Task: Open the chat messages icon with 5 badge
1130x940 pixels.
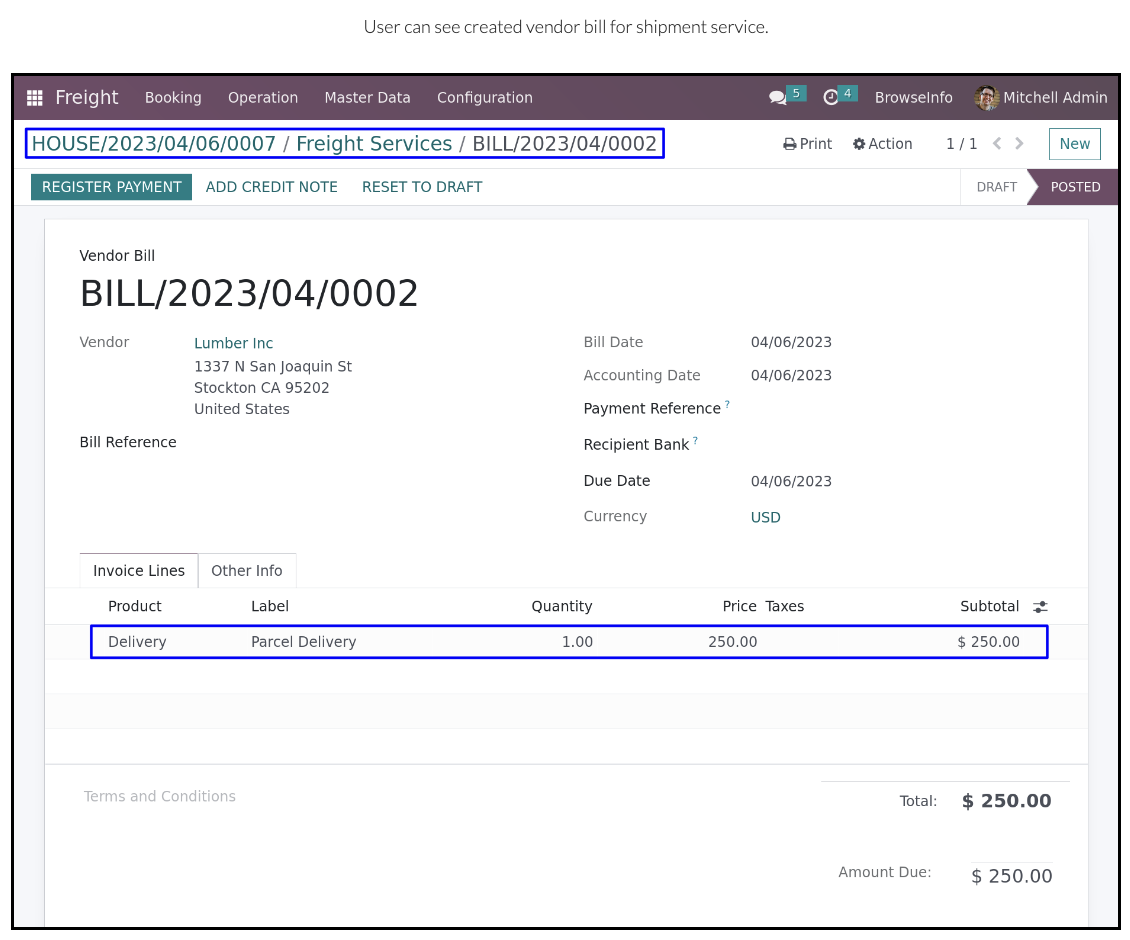Action: tap(778, 97)
